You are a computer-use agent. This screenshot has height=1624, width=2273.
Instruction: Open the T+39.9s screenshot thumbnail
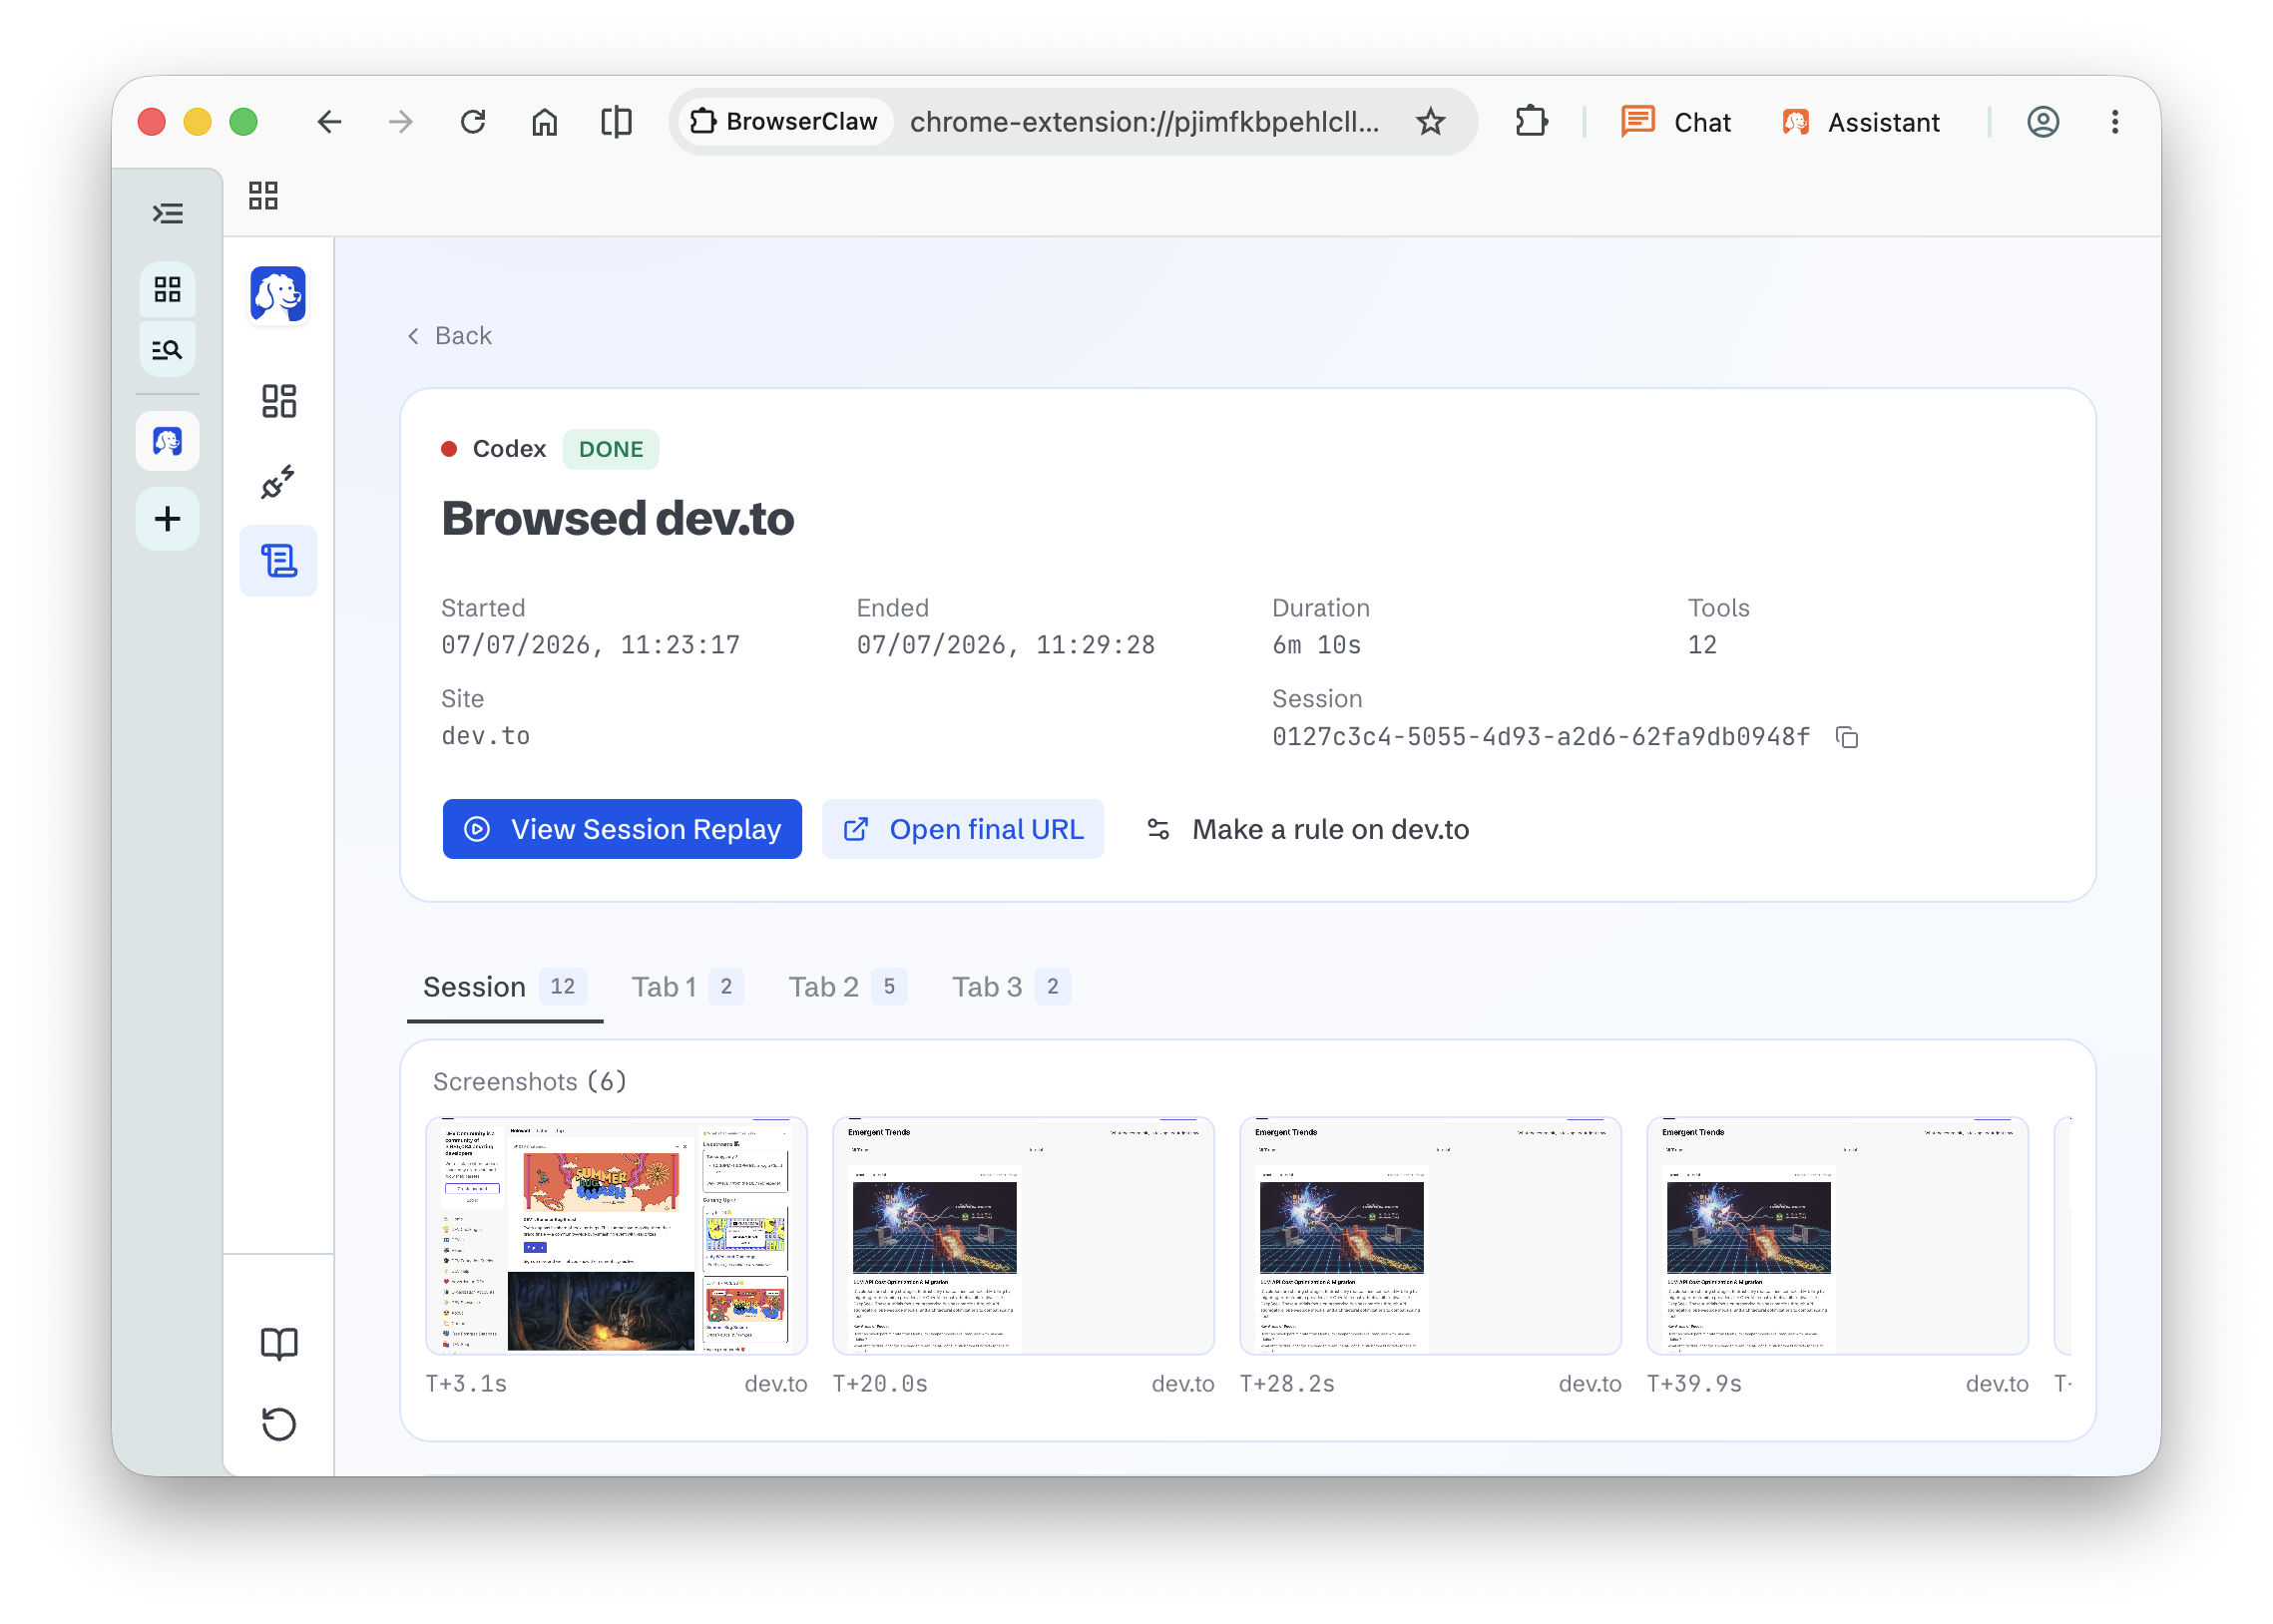(x=1837, y=1236)
